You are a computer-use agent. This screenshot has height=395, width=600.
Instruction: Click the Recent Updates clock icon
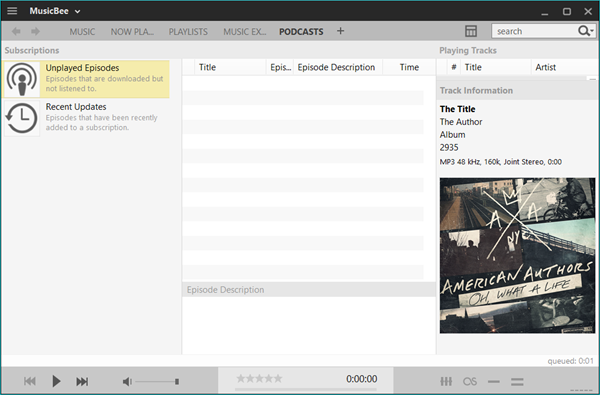22,118
